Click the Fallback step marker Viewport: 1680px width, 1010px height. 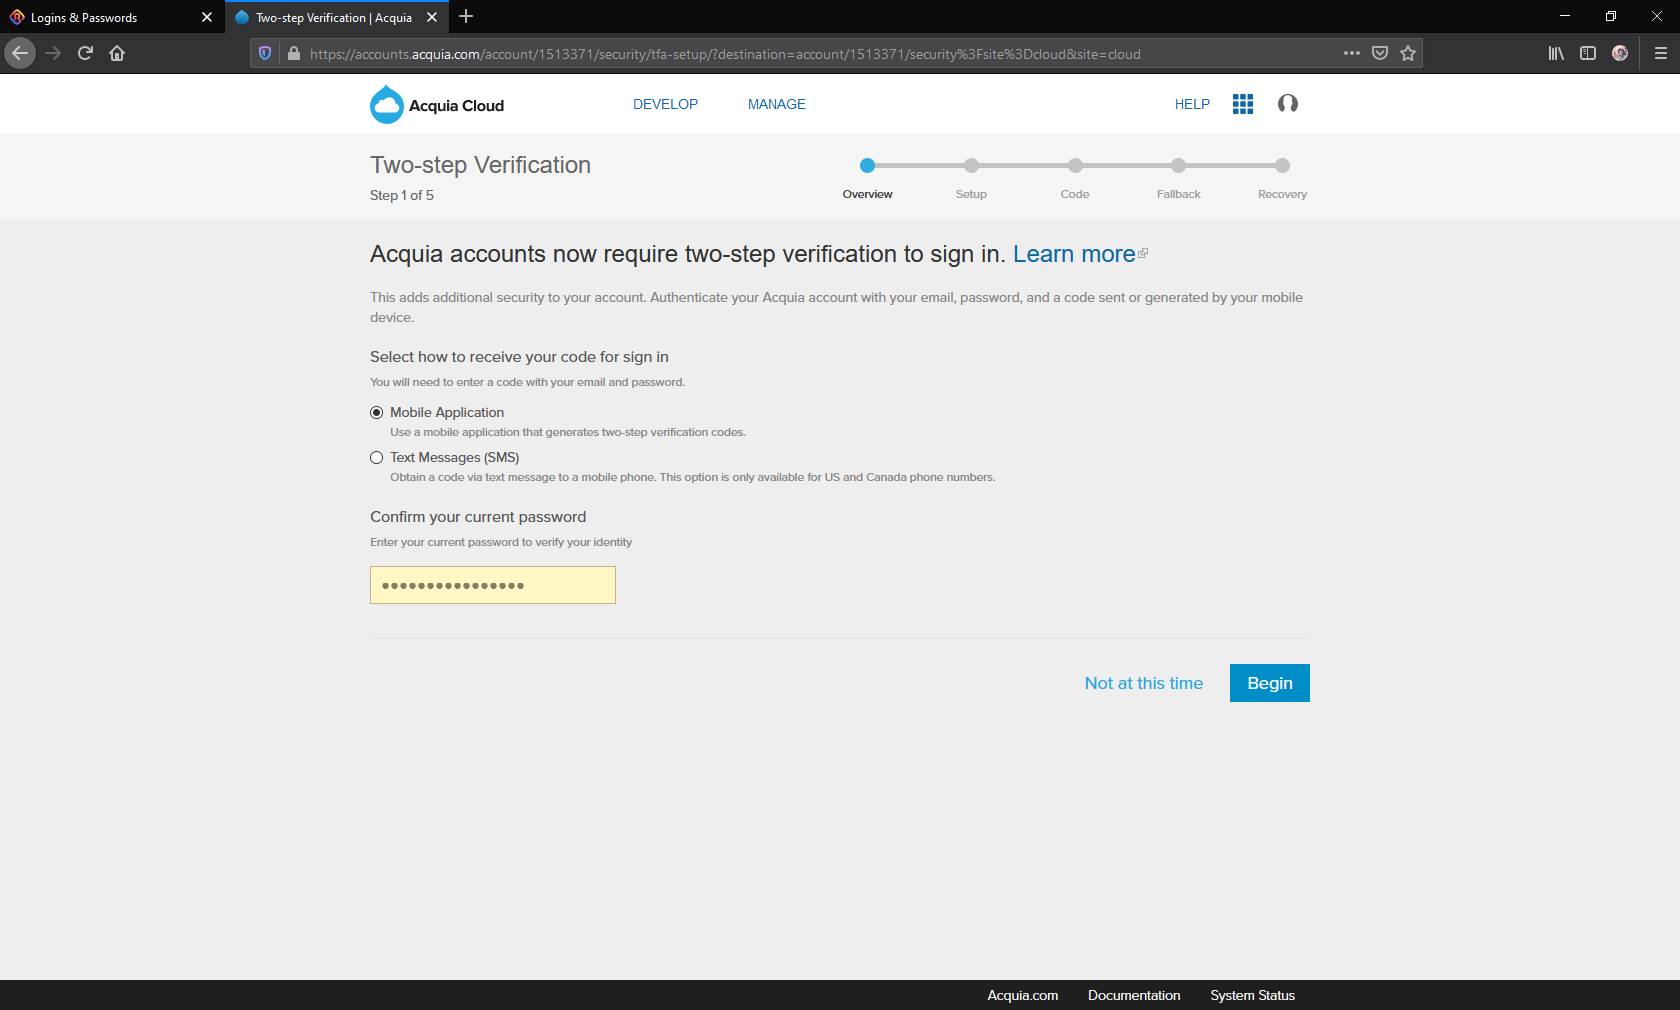tap(1179, 165)
